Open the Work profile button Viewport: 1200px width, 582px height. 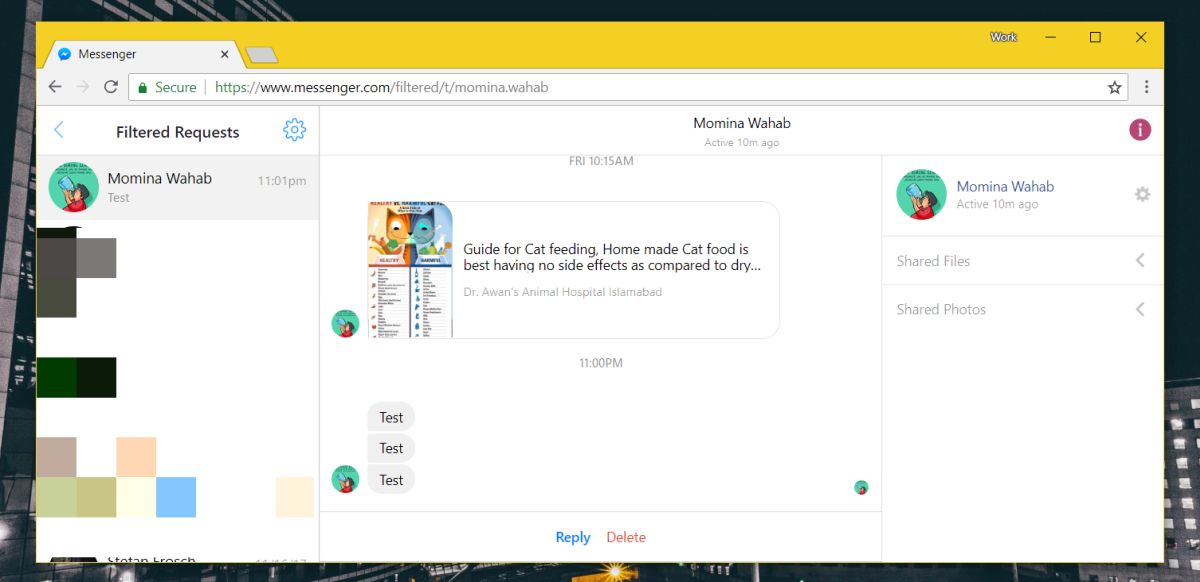[x=1003, y=37]
